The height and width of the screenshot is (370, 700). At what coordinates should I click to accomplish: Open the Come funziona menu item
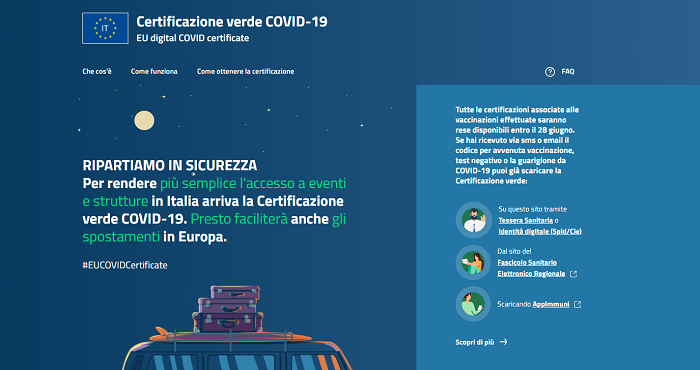coord(154,71)
